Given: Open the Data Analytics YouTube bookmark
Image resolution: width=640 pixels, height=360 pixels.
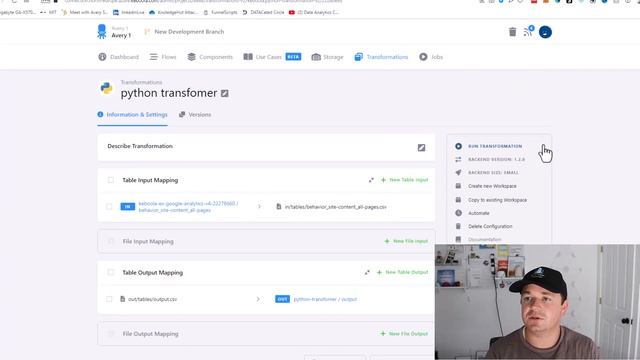Looking at the screenshot, I should tap(313, 12).
